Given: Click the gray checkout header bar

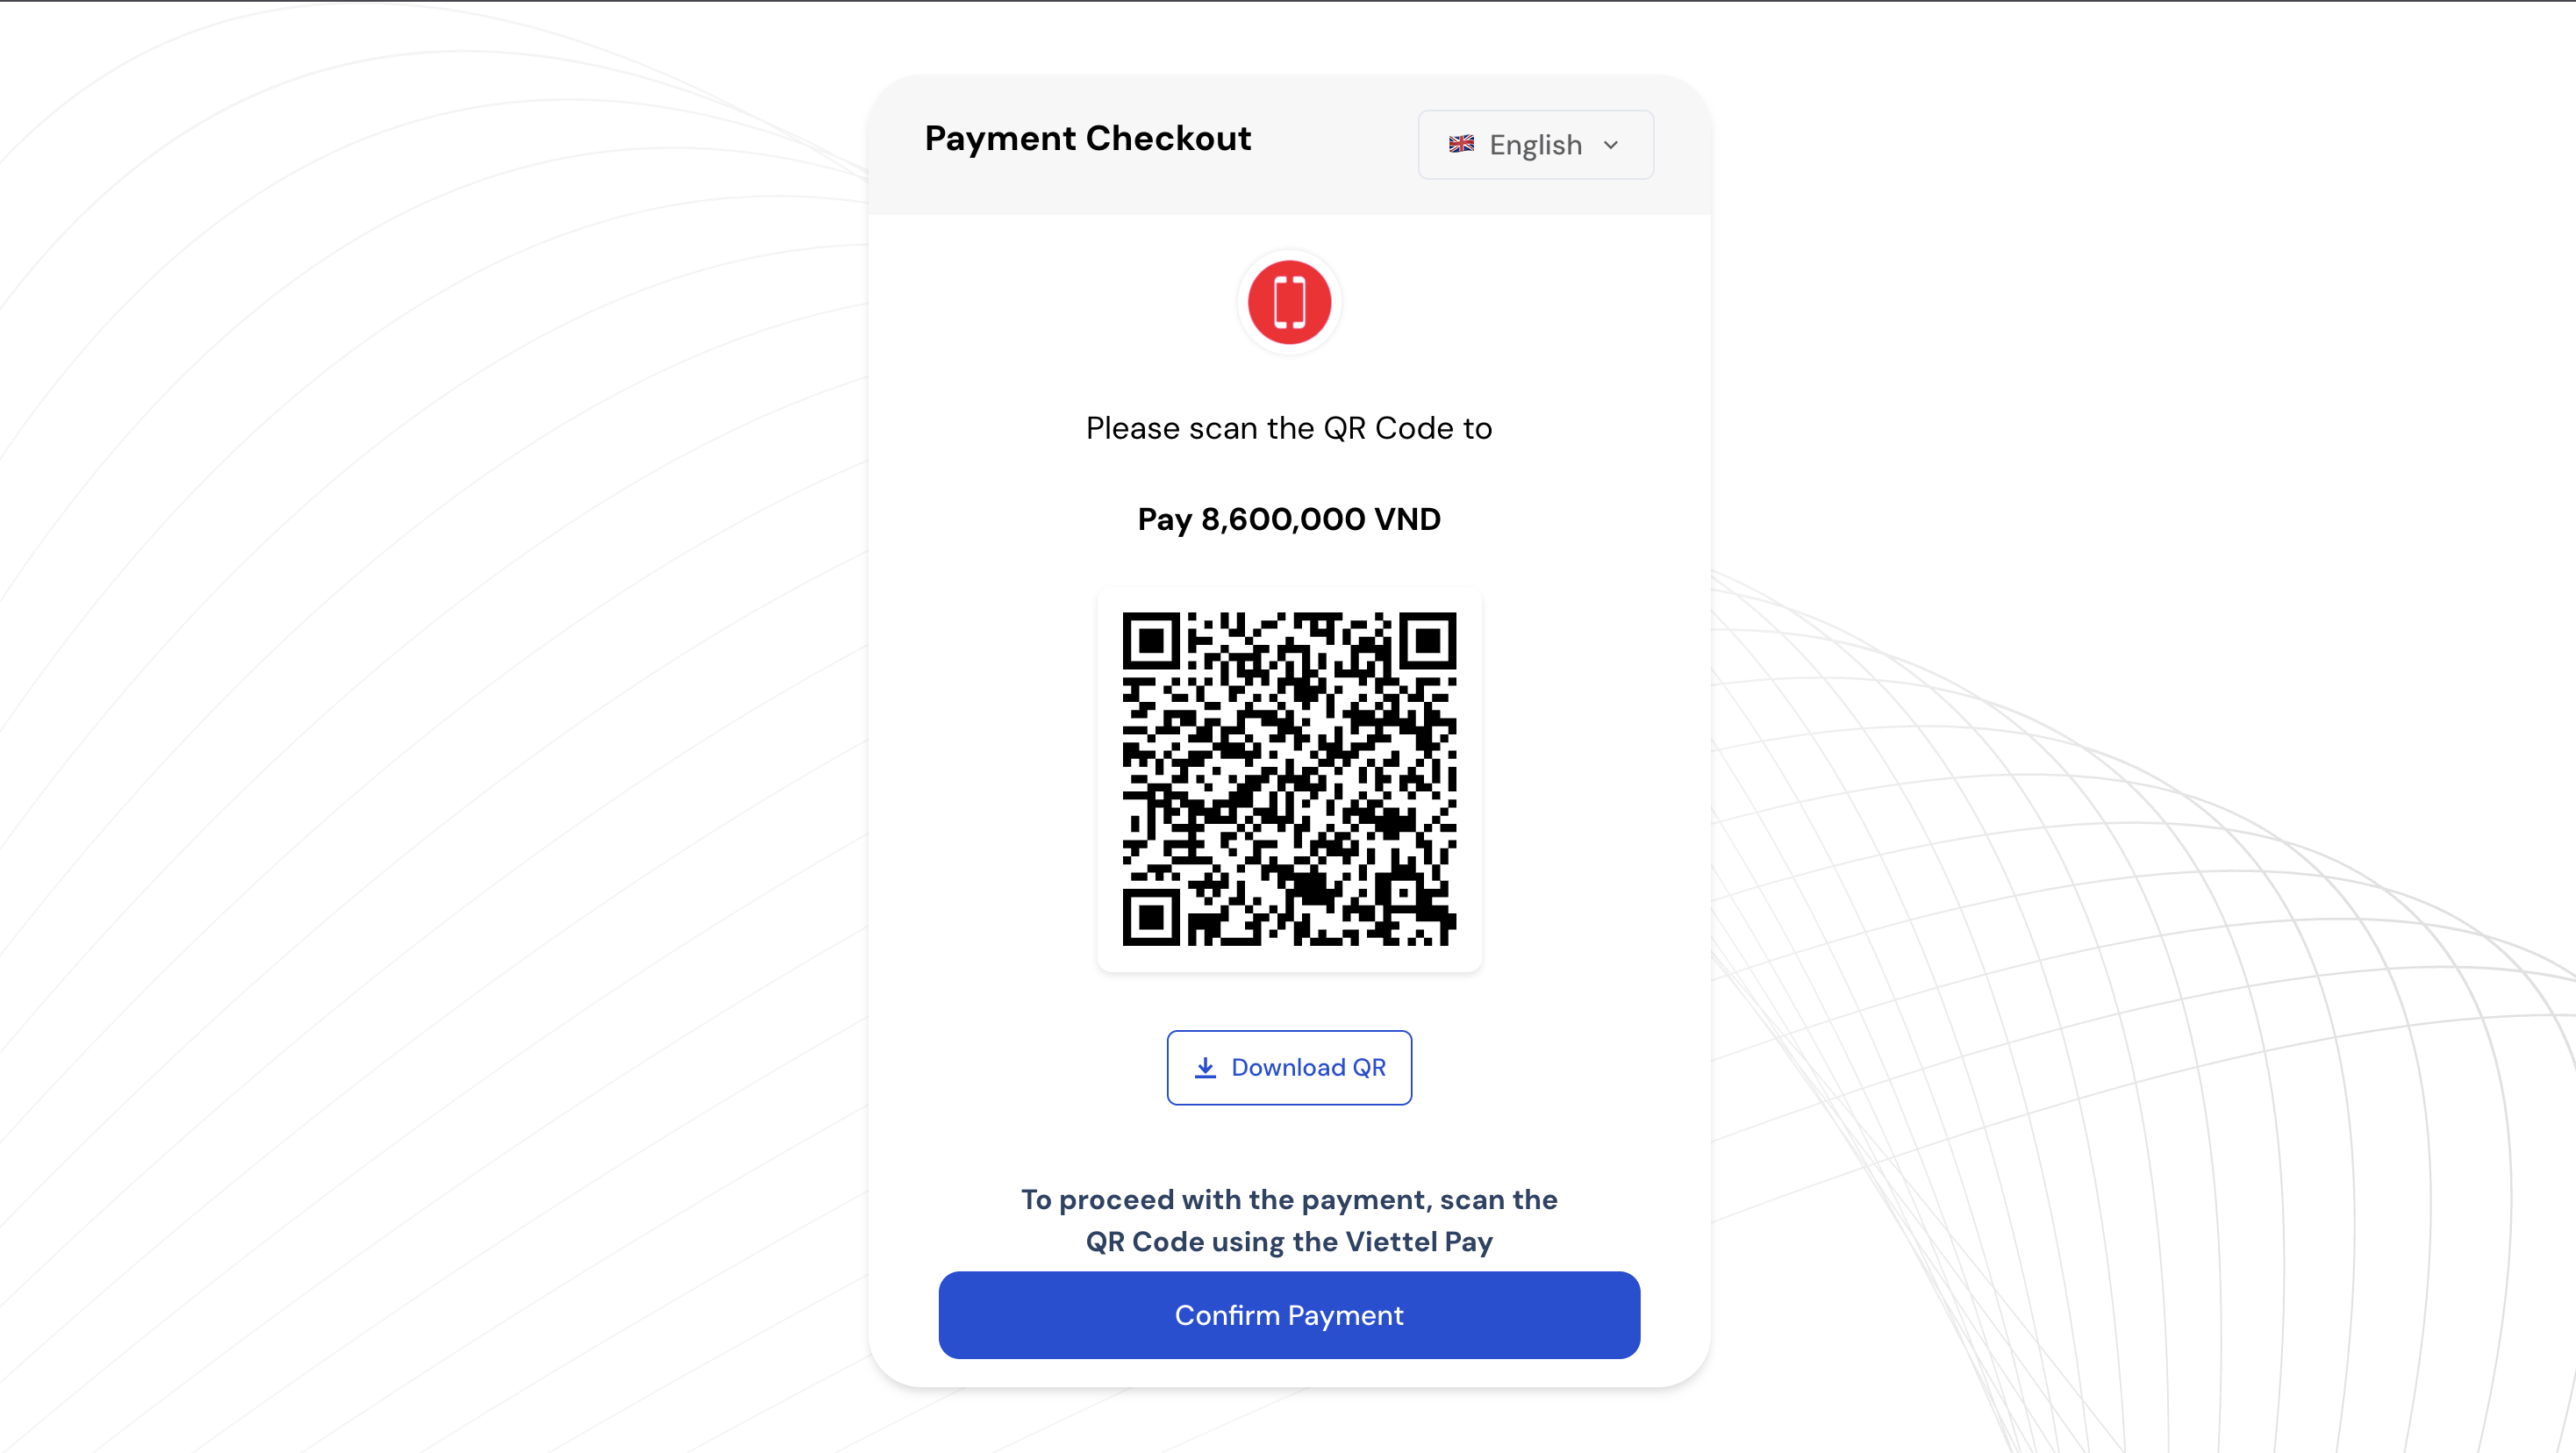Looking at the screenshot, I should pos(1289,145).
